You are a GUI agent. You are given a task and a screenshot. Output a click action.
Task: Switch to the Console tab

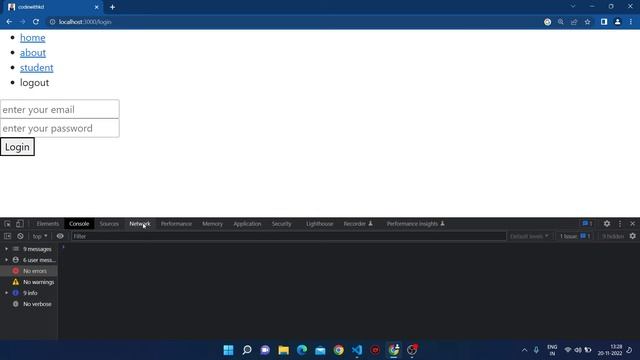[x=79, y=224]
